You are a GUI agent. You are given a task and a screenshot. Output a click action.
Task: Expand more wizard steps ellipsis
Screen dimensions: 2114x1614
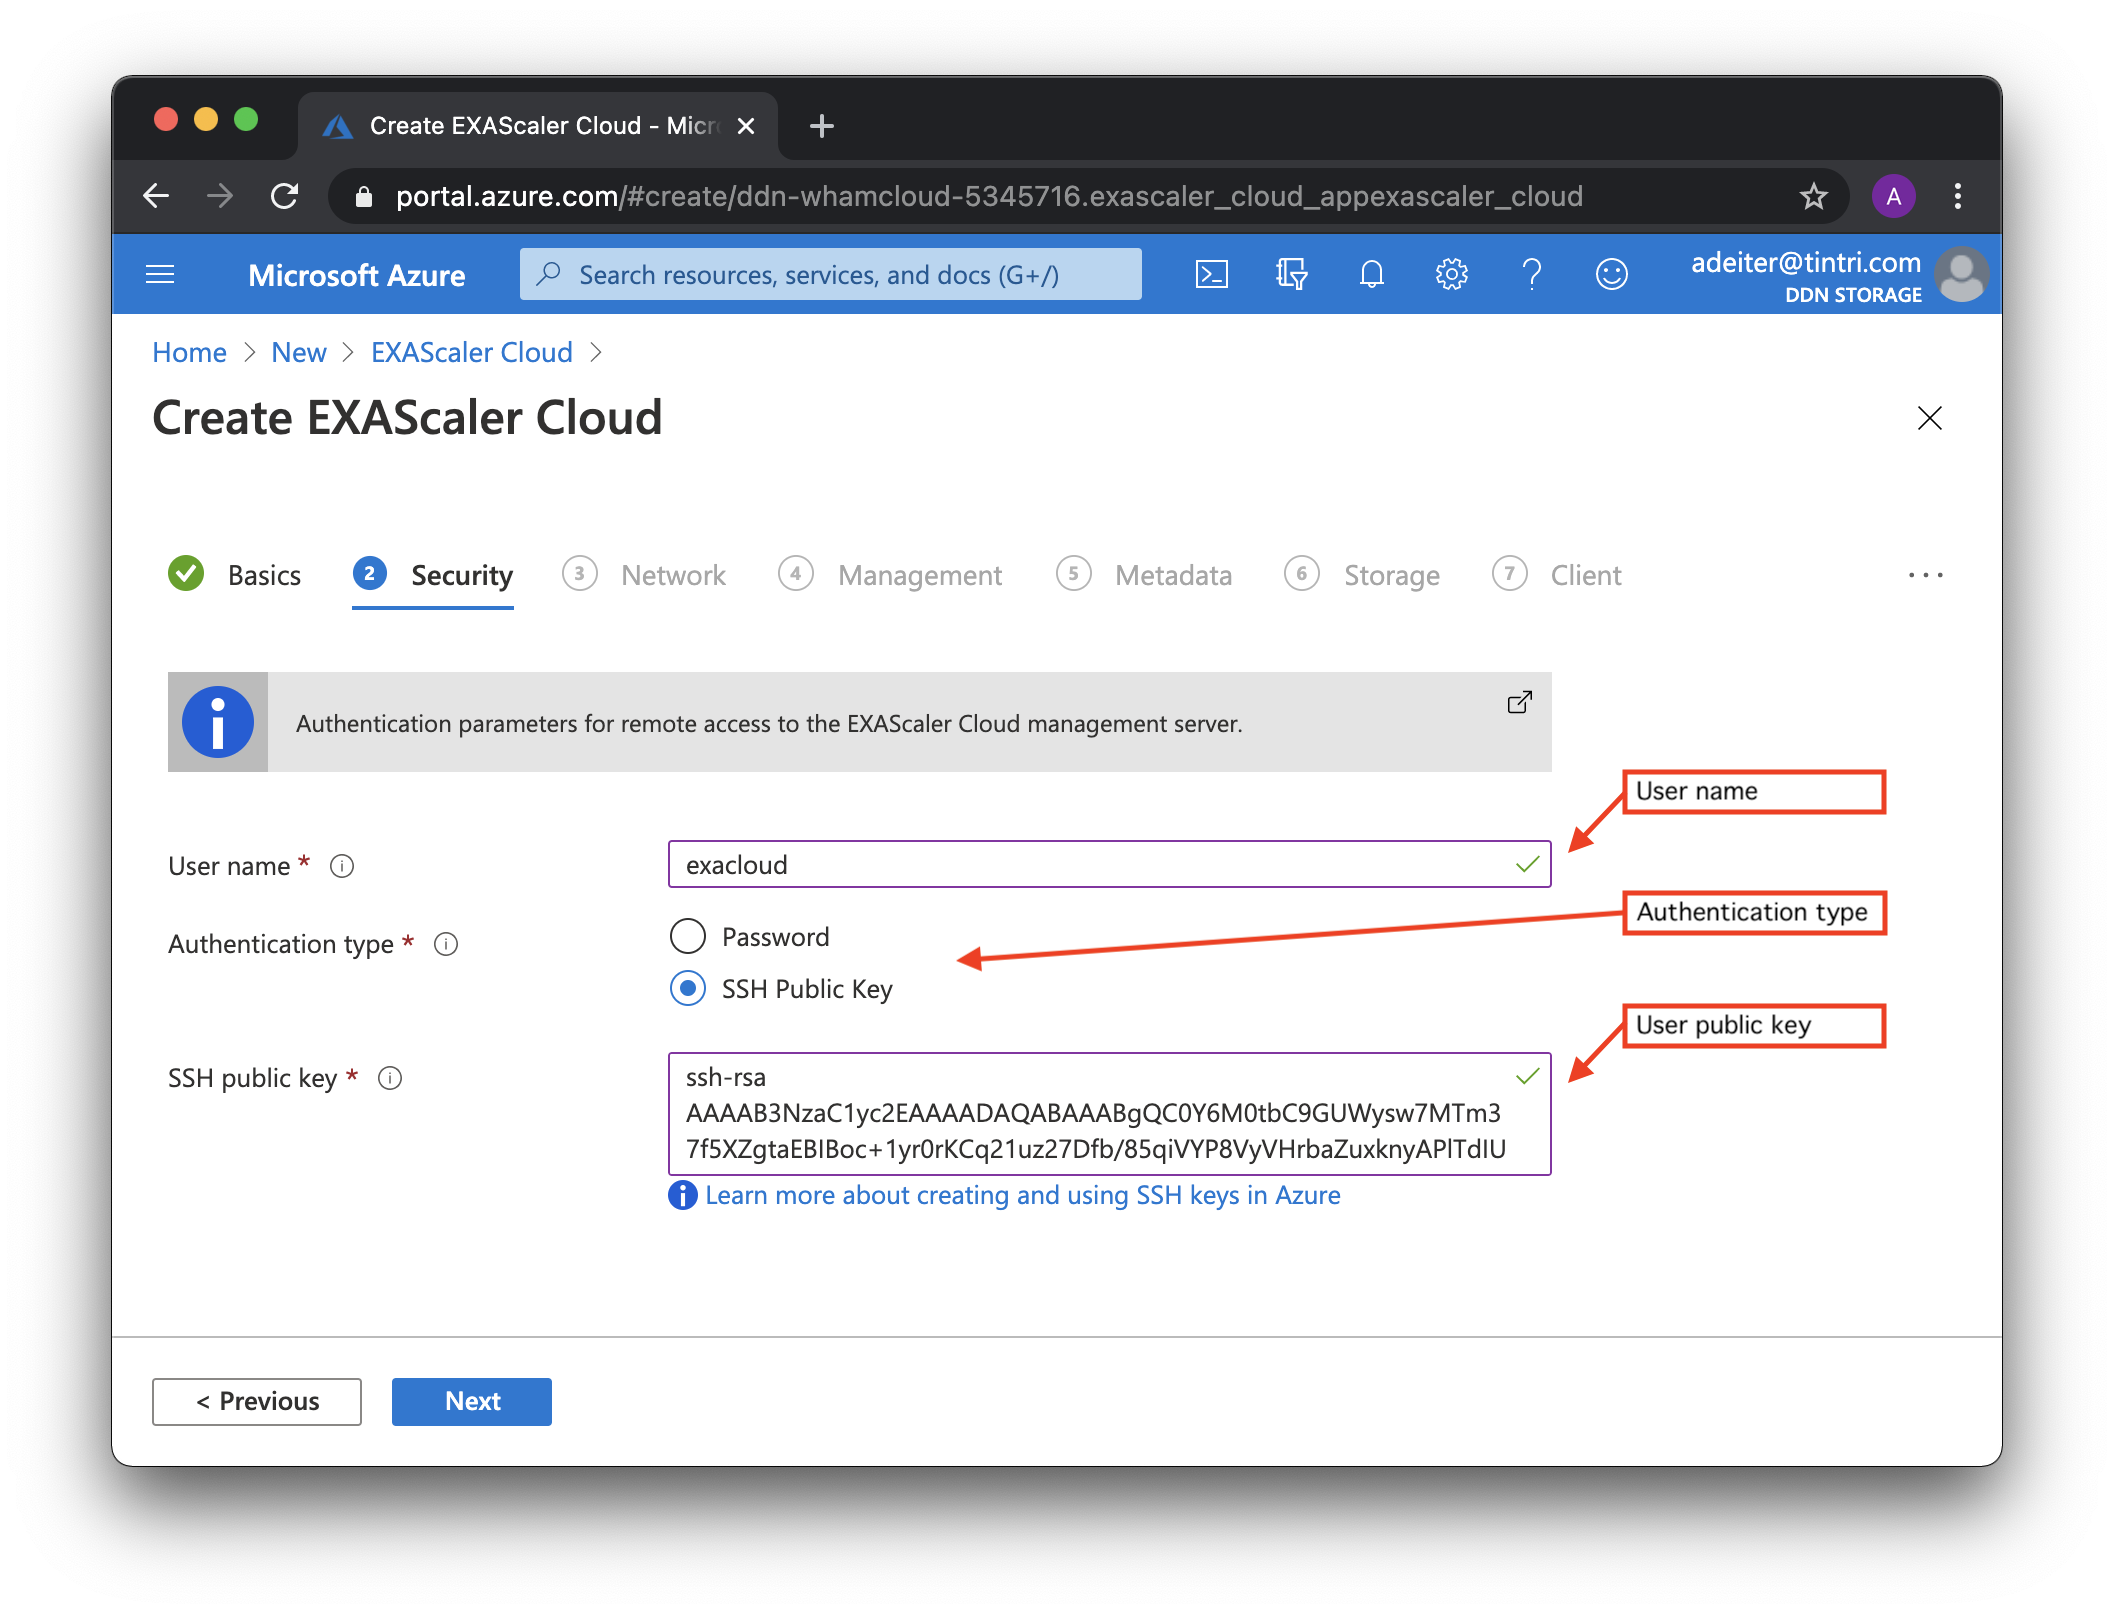click(1925, 575)
